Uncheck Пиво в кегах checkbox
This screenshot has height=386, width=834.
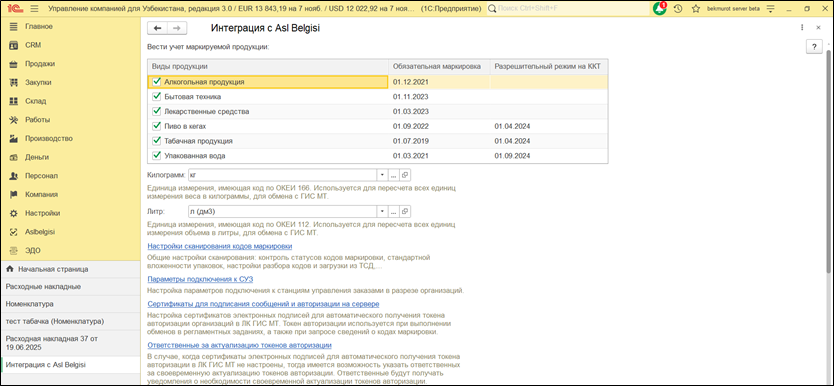(156, 126)
